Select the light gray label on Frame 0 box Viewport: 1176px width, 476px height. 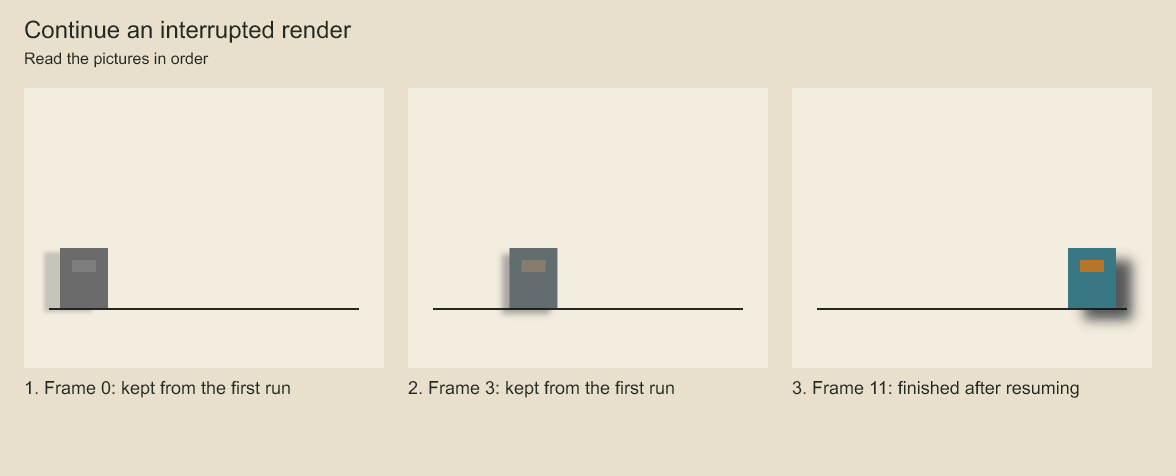[x=84, y=266]
